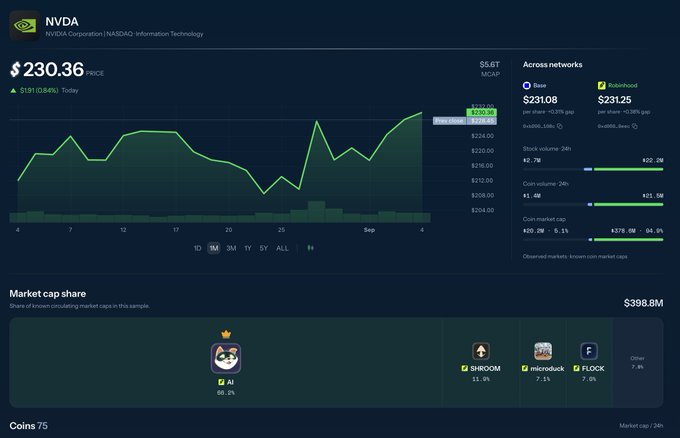Image resolution: width=680 pixels, height=438 pixels.
Task: Select the 5Y time range
Action: click(x=264, y=248)
